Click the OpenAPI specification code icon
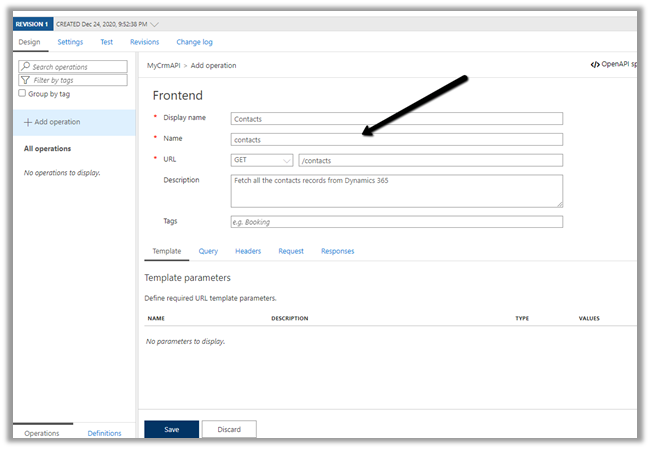The width and height of the screenshot is (650, 449). (595, 64)
